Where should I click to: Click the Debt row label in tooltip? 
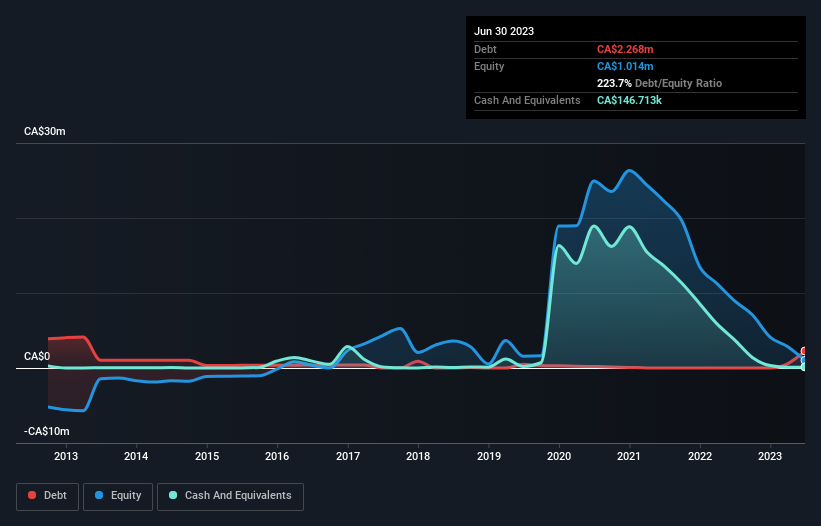pos(485,49)
